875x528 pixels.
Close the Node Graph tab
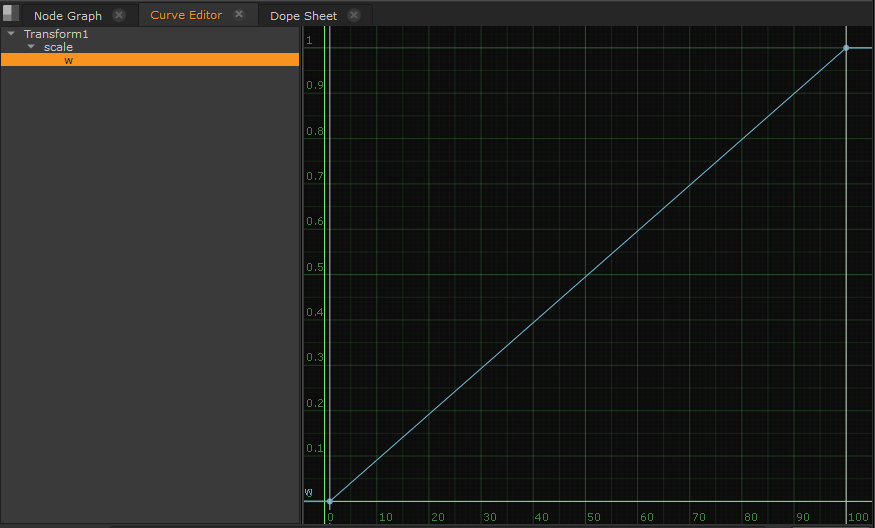[119, 15]
